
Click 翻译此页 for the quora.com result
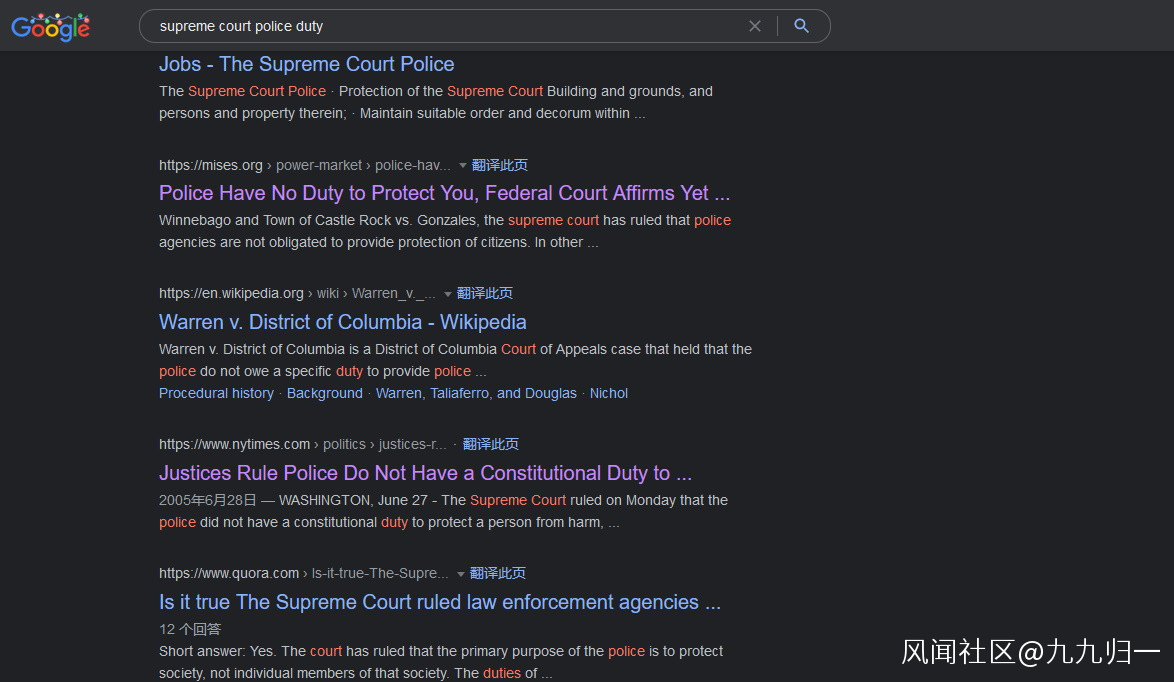coord(497,573)
